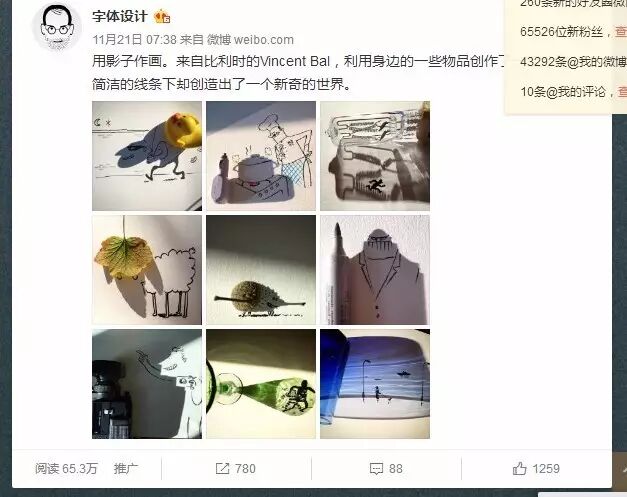This screenshot has width=627, height=497.
Task: Open the 字体设计 username link
Action: 120,17
